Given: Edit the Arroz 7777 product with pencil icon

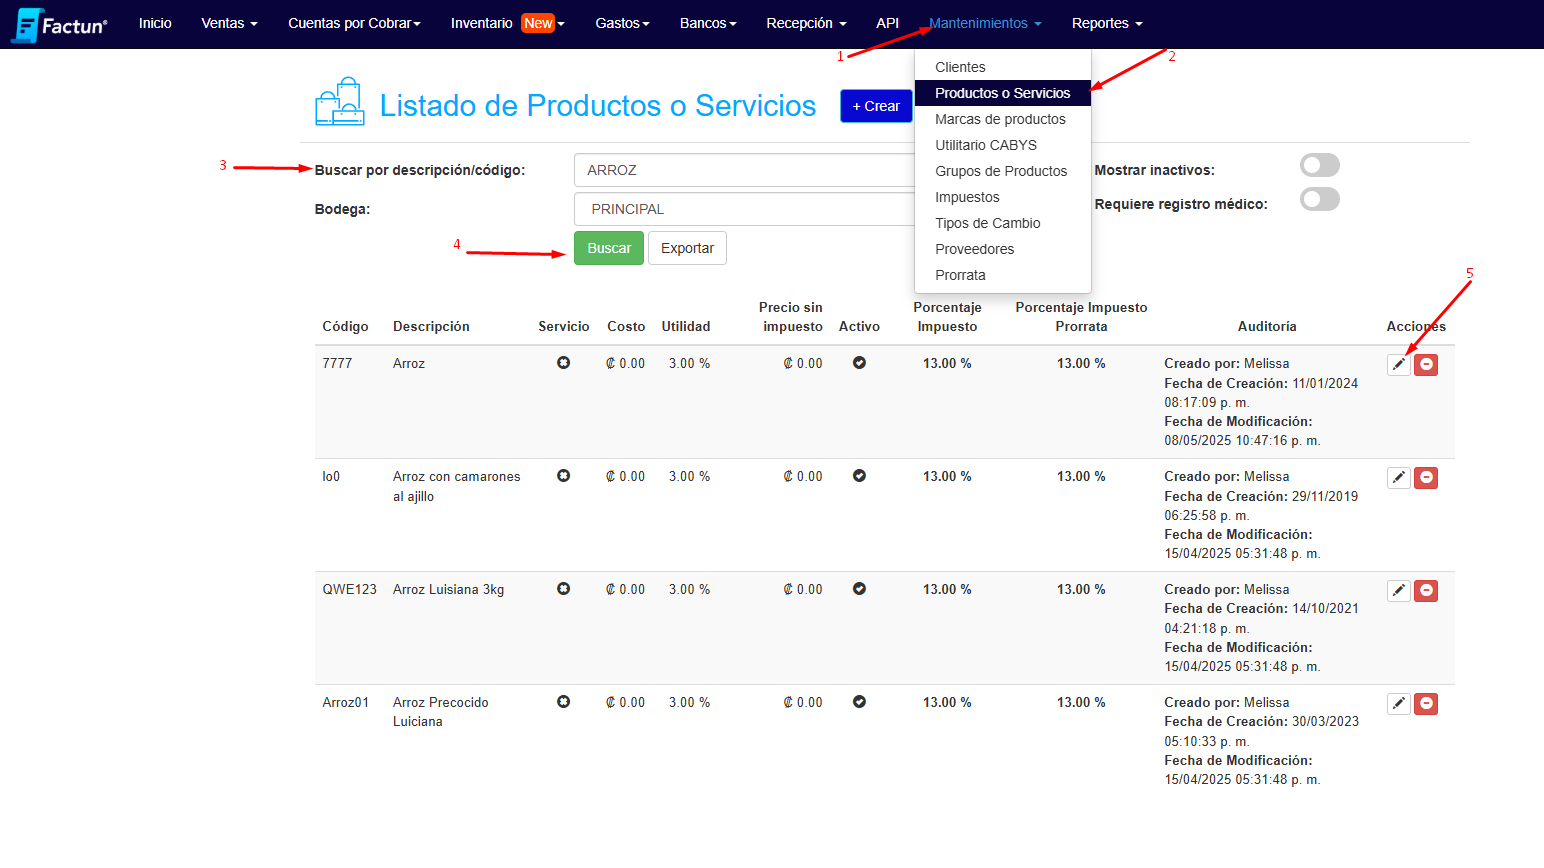Looking at the screenshot, I should pos(1399,365).
